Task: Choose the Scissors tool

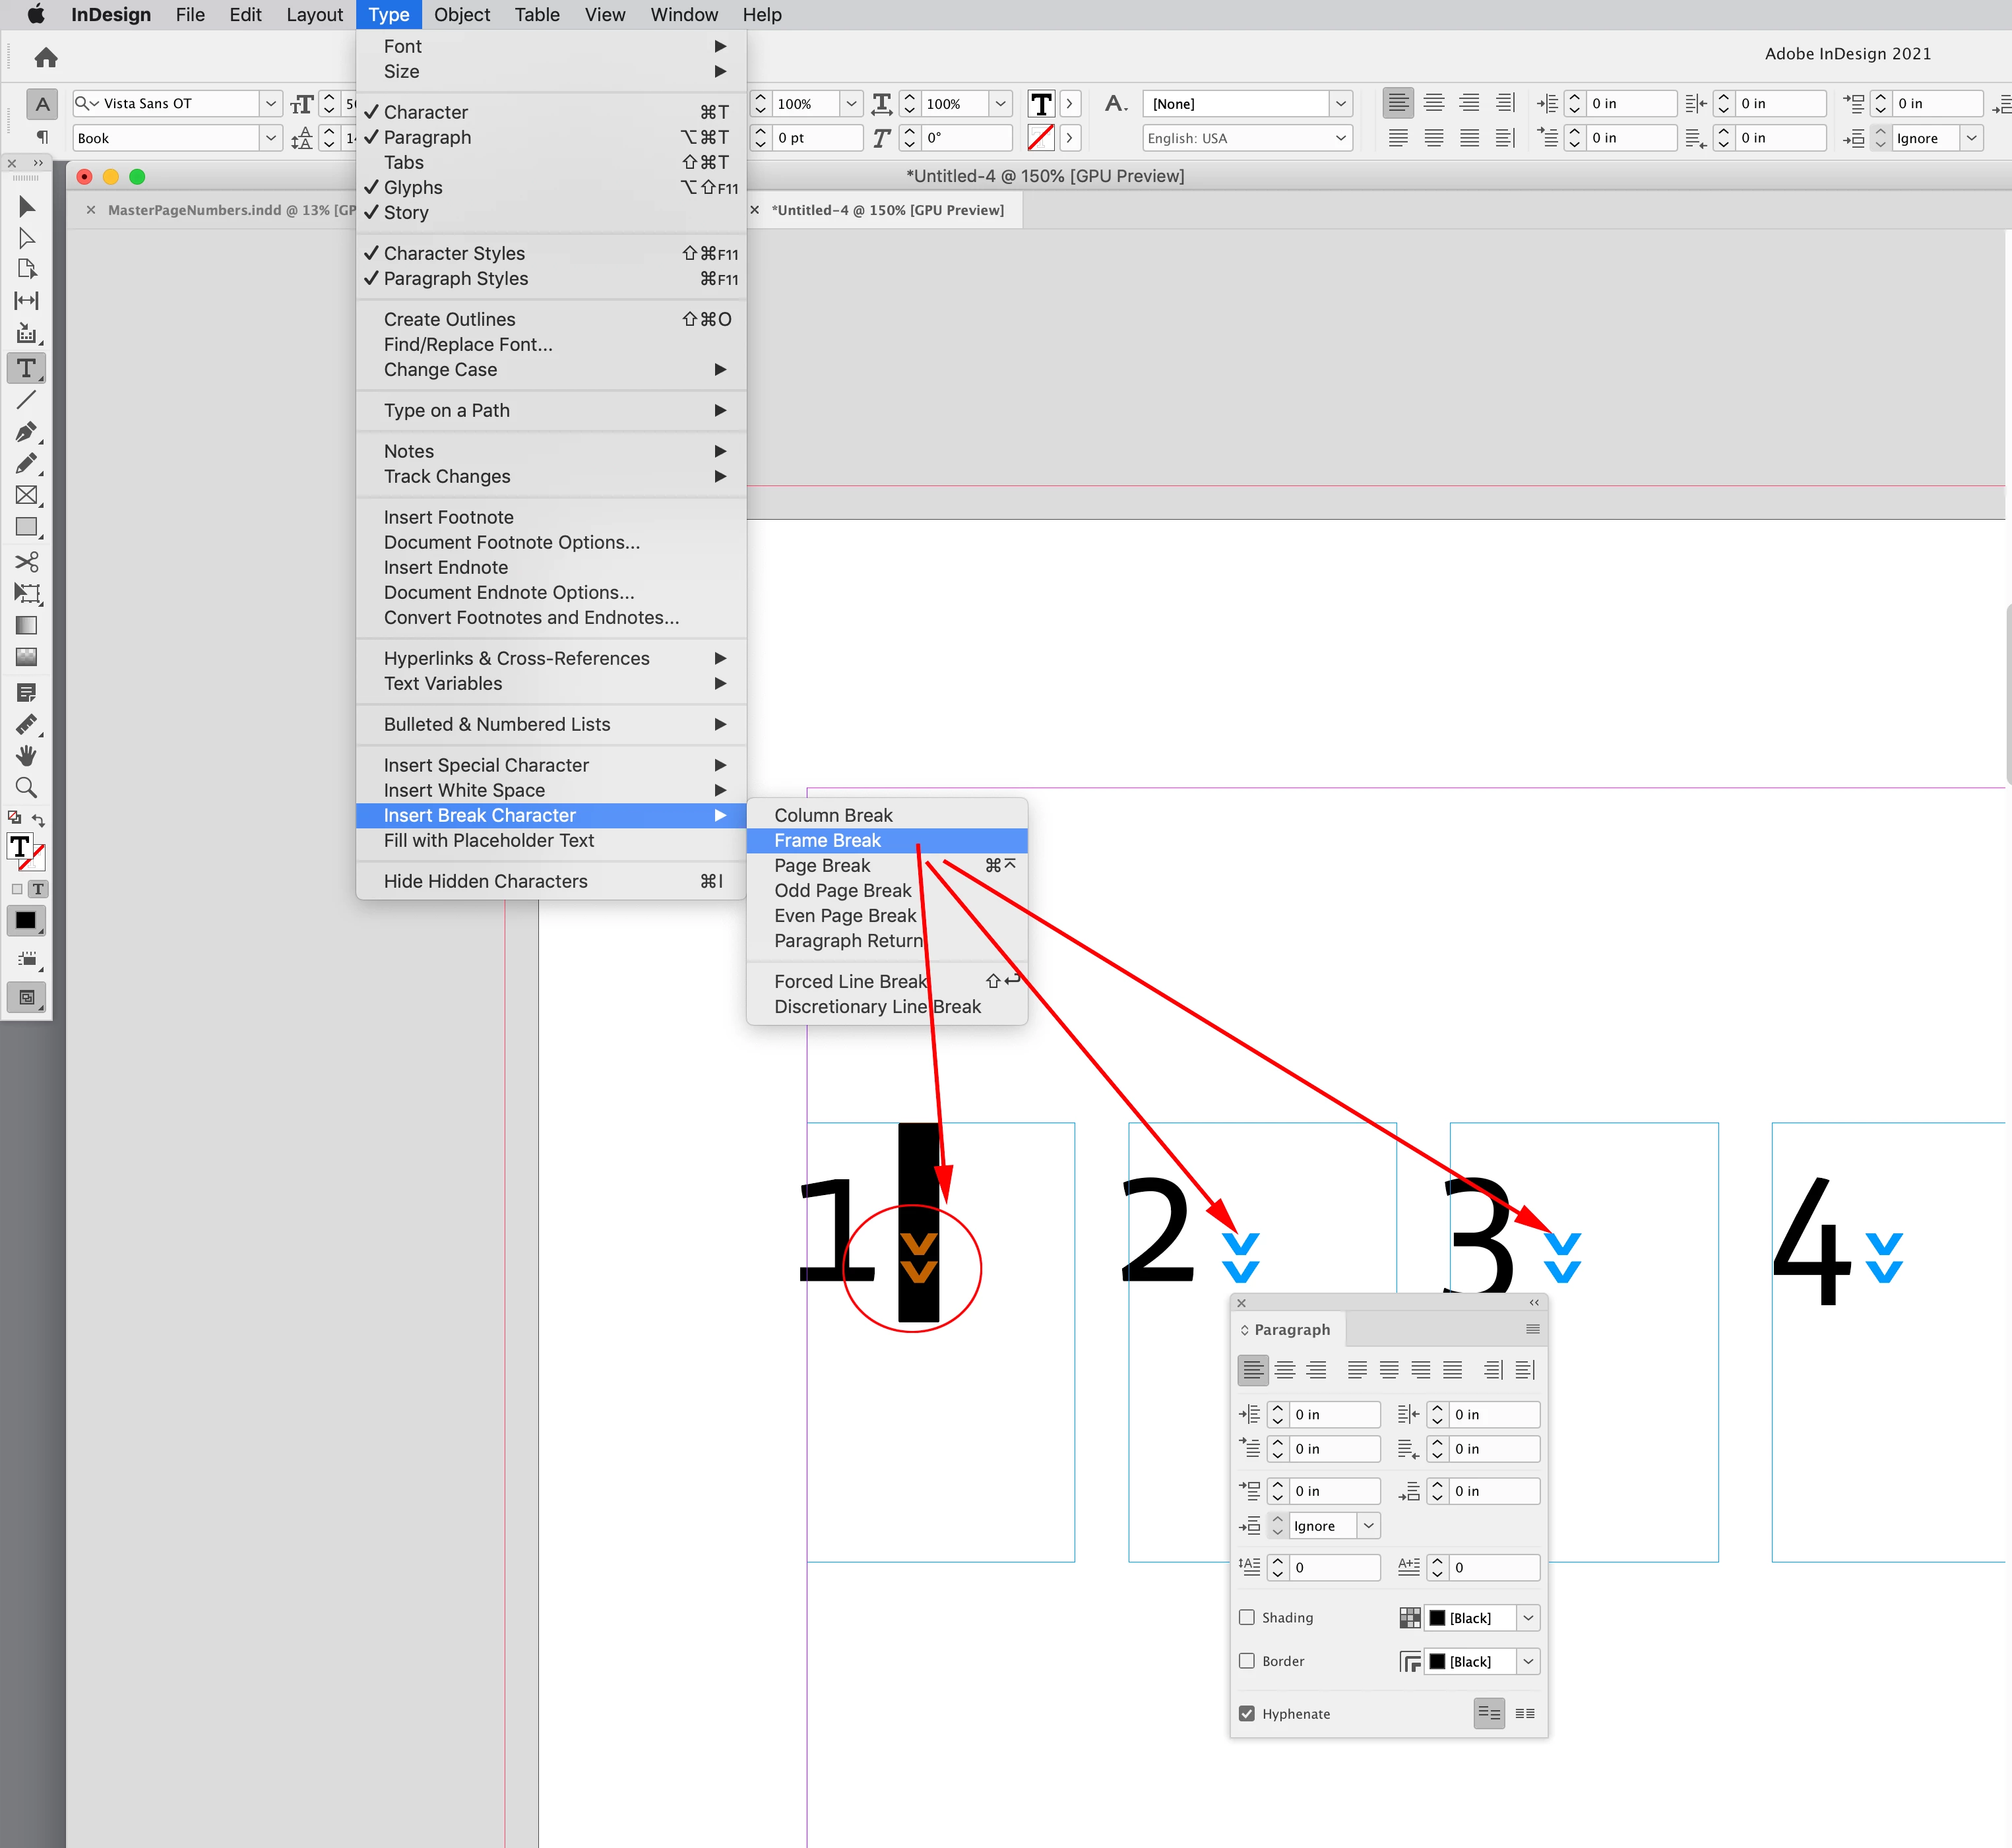Action: point(26,561)
